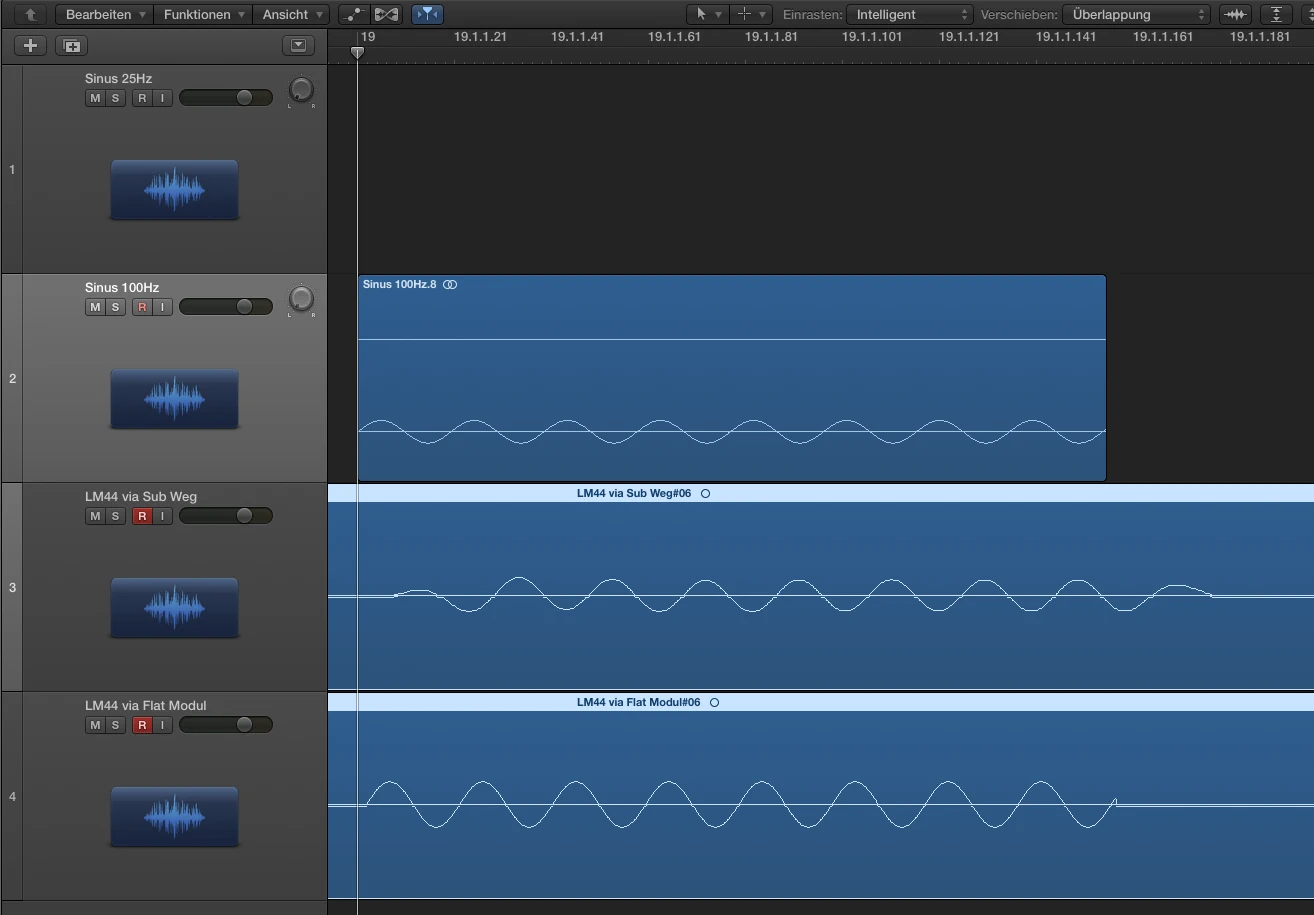The image size is (1314, 915).
Task: Open the Verschieben drag mode dropdown
Action: click(x=1136, y=15)
